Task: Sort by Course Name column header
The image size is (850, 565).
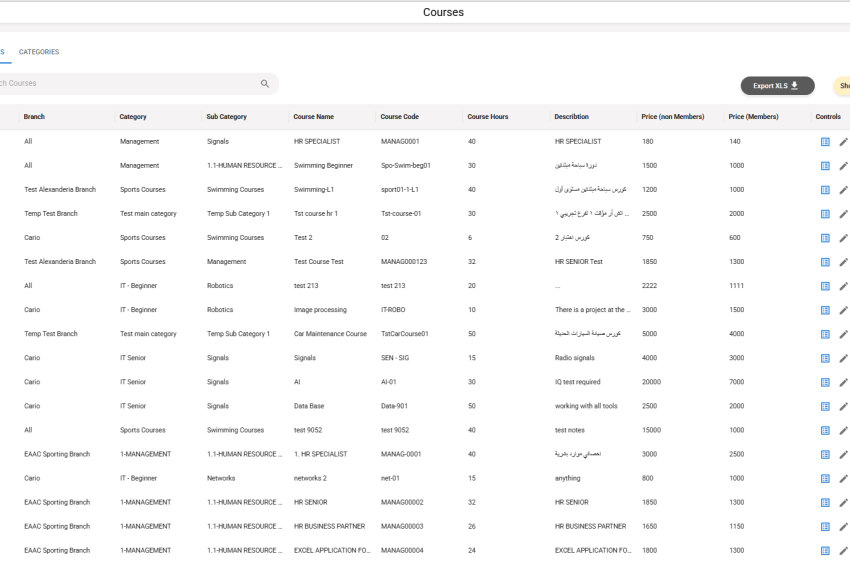Action: point(313,117)
